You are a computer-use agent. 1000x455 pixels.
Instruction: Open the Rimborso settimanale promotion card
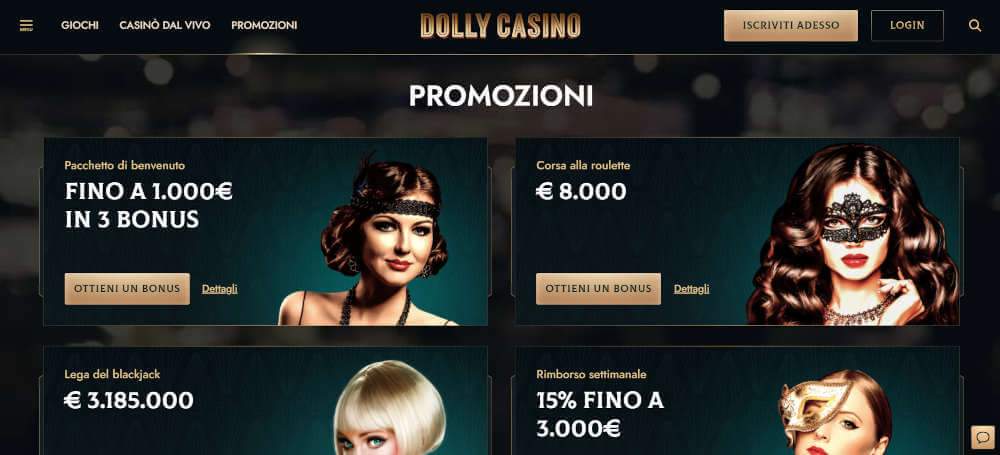coord(737,401)
